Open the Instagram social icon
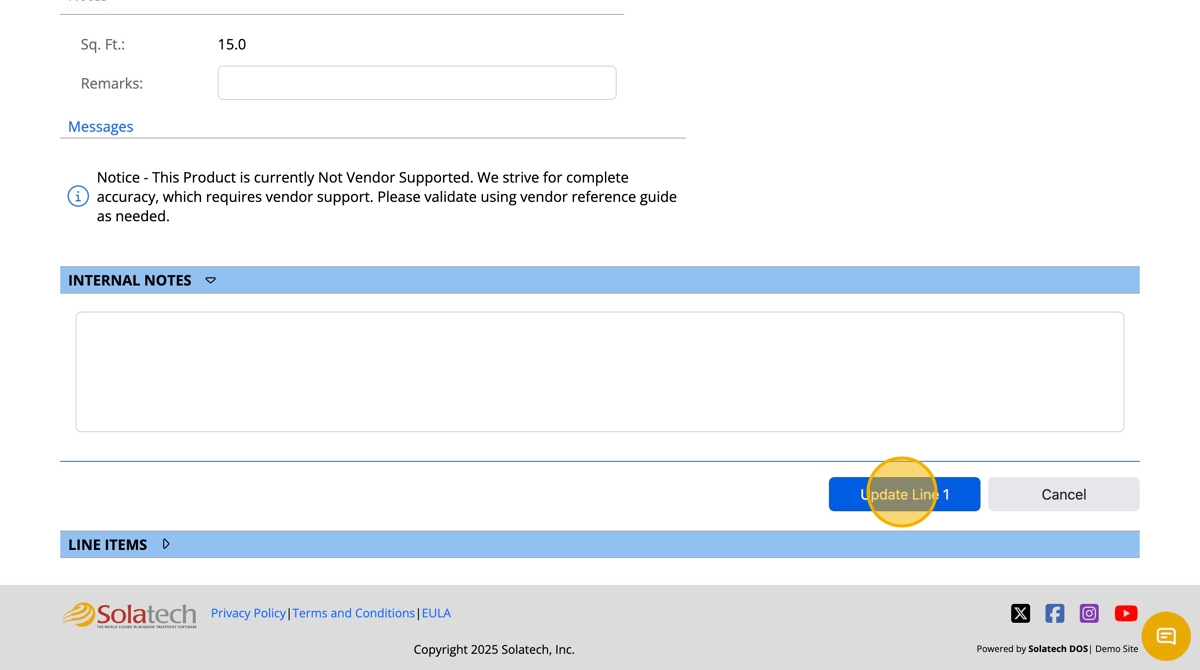This screenshot has height=670, width=1200. tap(1090, 613)
